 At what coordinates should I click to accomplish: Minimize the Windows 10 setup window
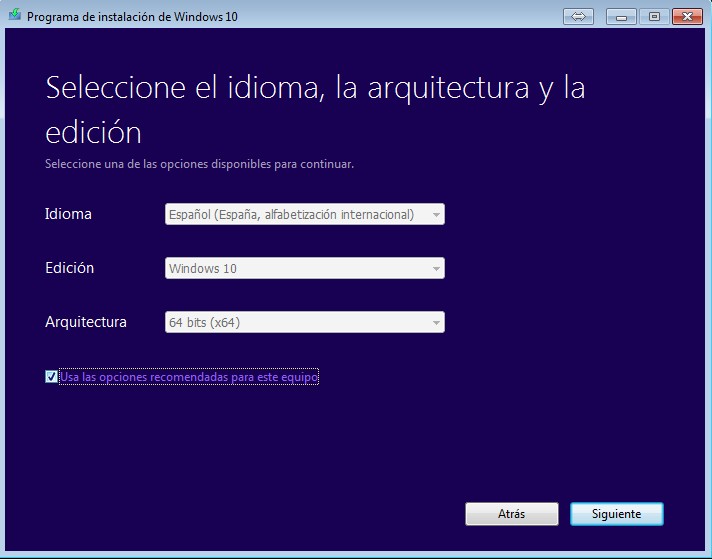pyautogui.click(x=624, y=16)
